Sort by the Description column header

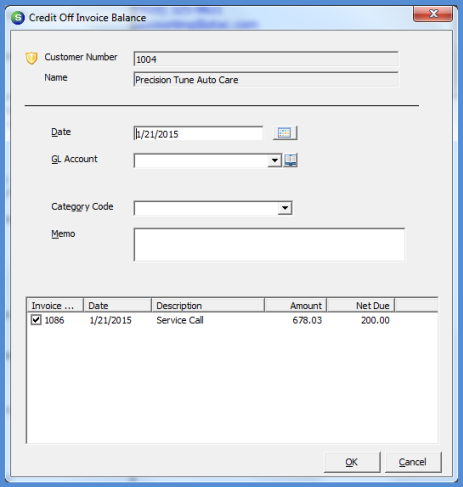point(208,305)
